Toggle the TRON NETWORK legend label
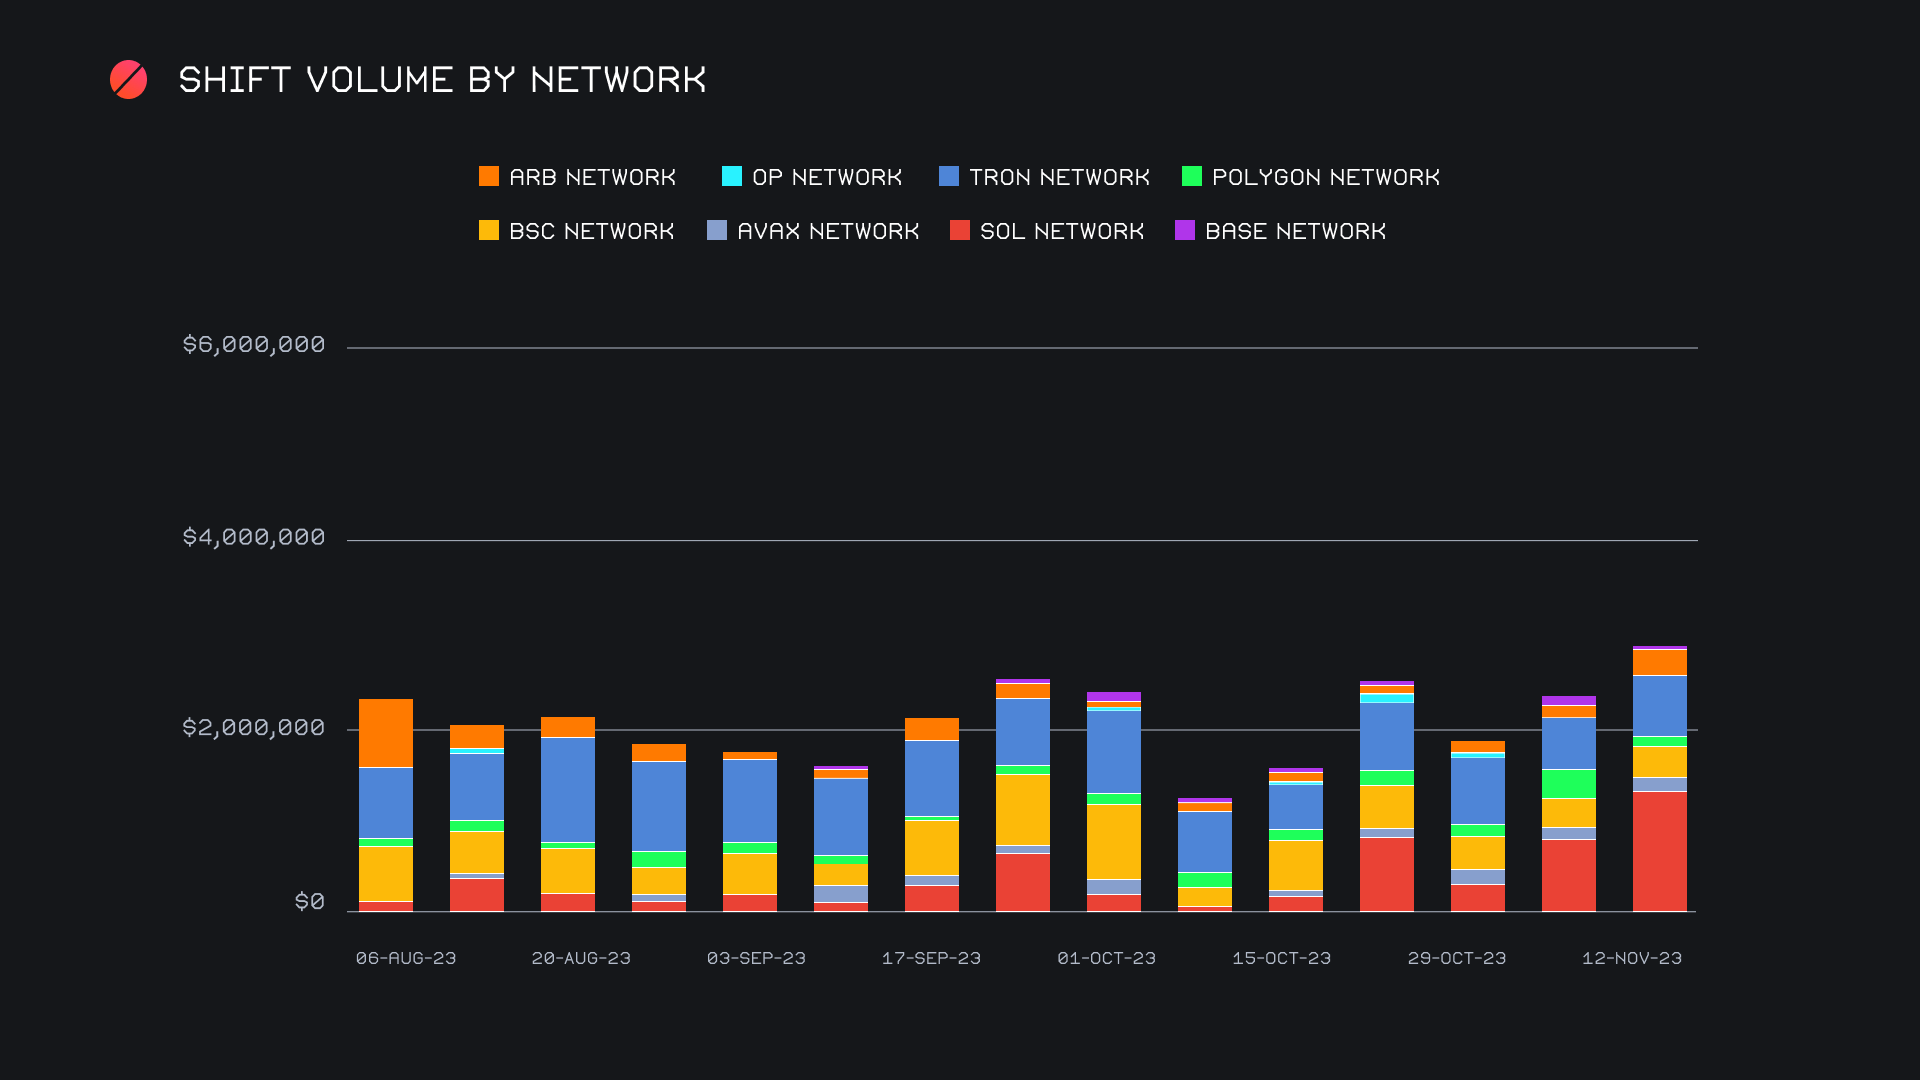1920x1080 pixels. click(1058, 177)
